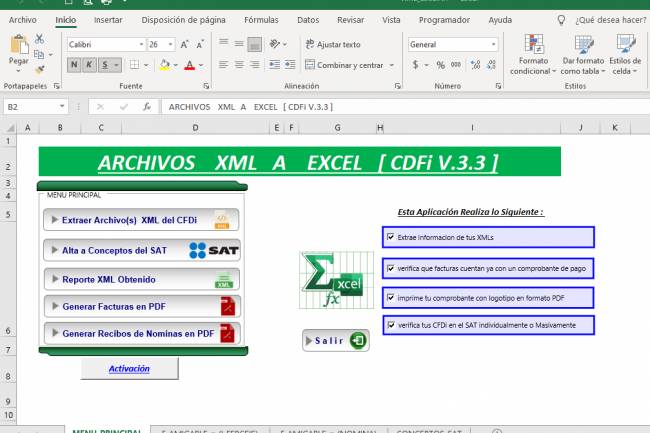Viewport: 650px width, 433px height.
Task: Click into the formula bar text
Action: 251,107
